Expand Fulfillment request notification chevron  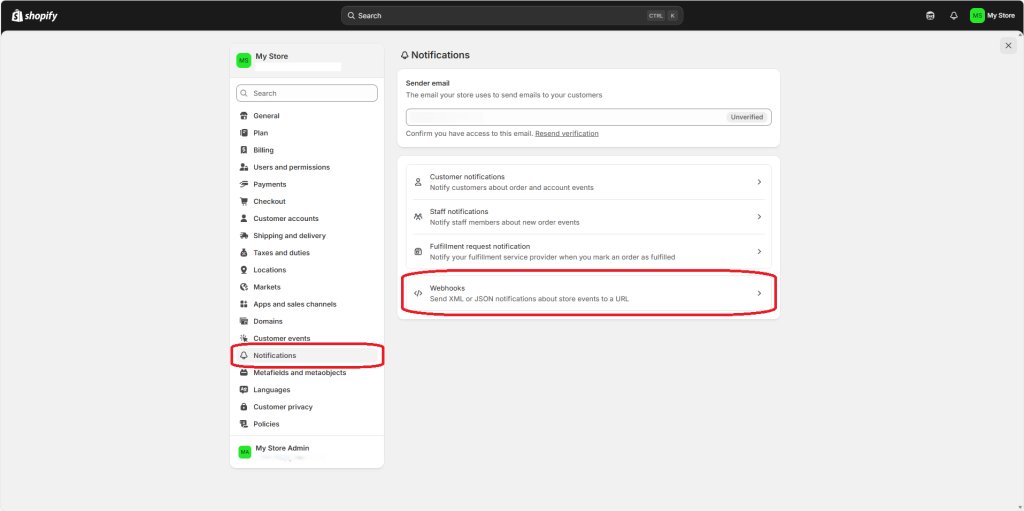pos(759,252)
